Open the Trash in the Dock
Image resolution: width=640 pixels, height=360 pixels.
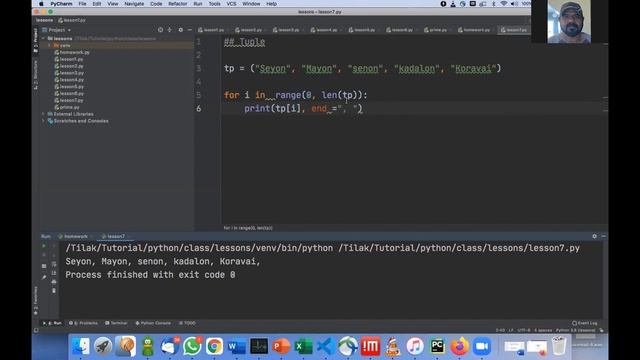point(559,346)
